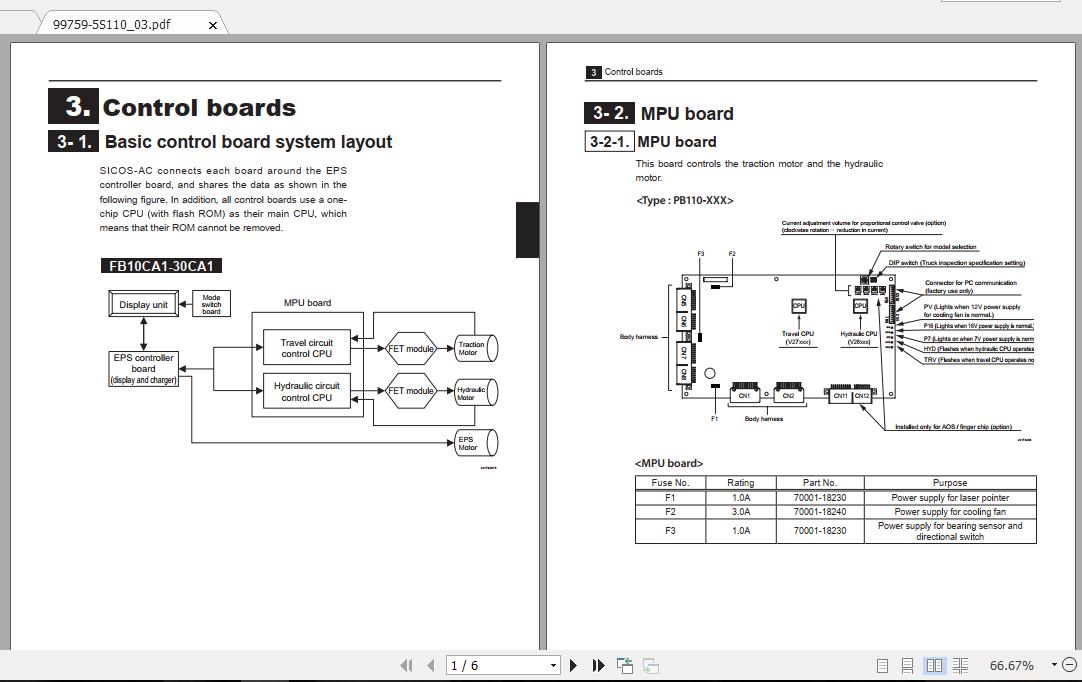Return to the previous view icon
The width and height of the screenshot is (1082, 682).
coord(625,664)
